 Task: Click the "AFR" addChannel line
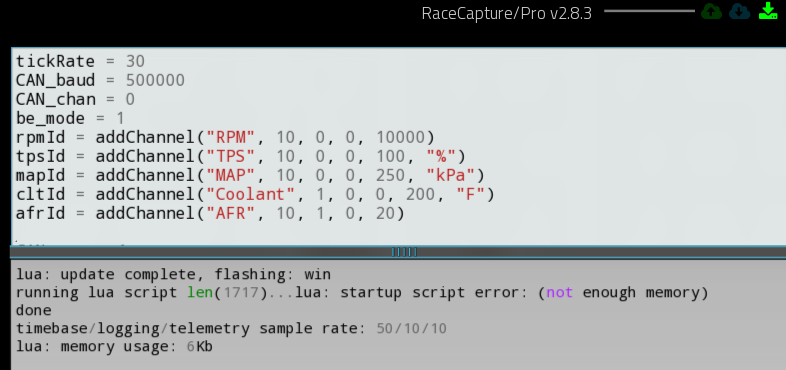click(210, 213)
